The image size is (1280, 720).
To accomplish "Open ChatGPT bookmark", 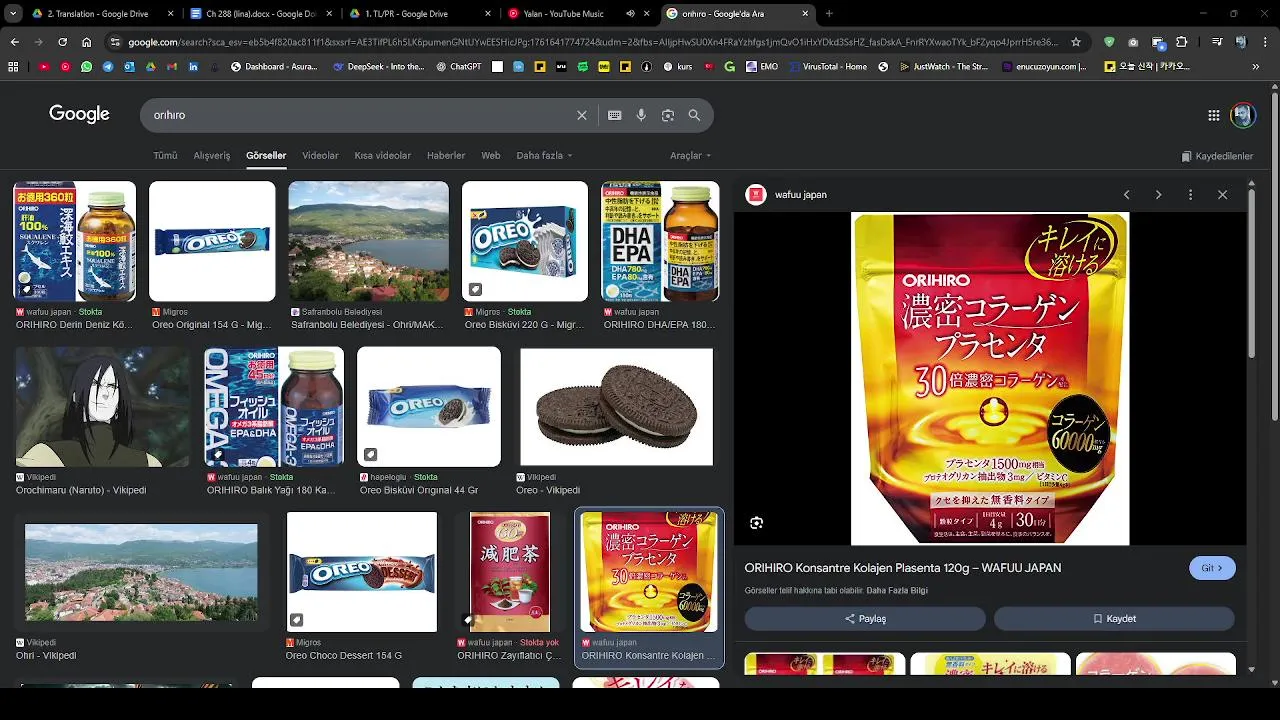I will click(x=459, y=67).
